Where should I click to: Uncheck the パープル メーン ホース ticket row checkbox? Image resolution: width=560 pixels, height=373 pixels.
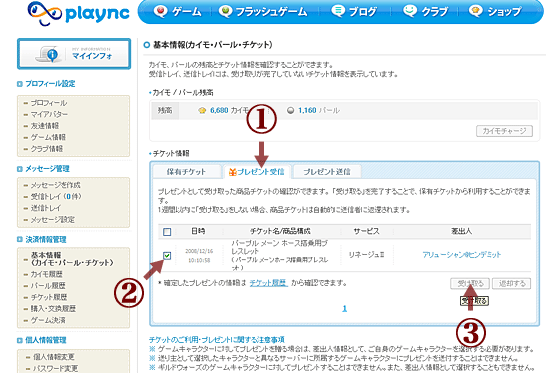(x=167, y=255)
